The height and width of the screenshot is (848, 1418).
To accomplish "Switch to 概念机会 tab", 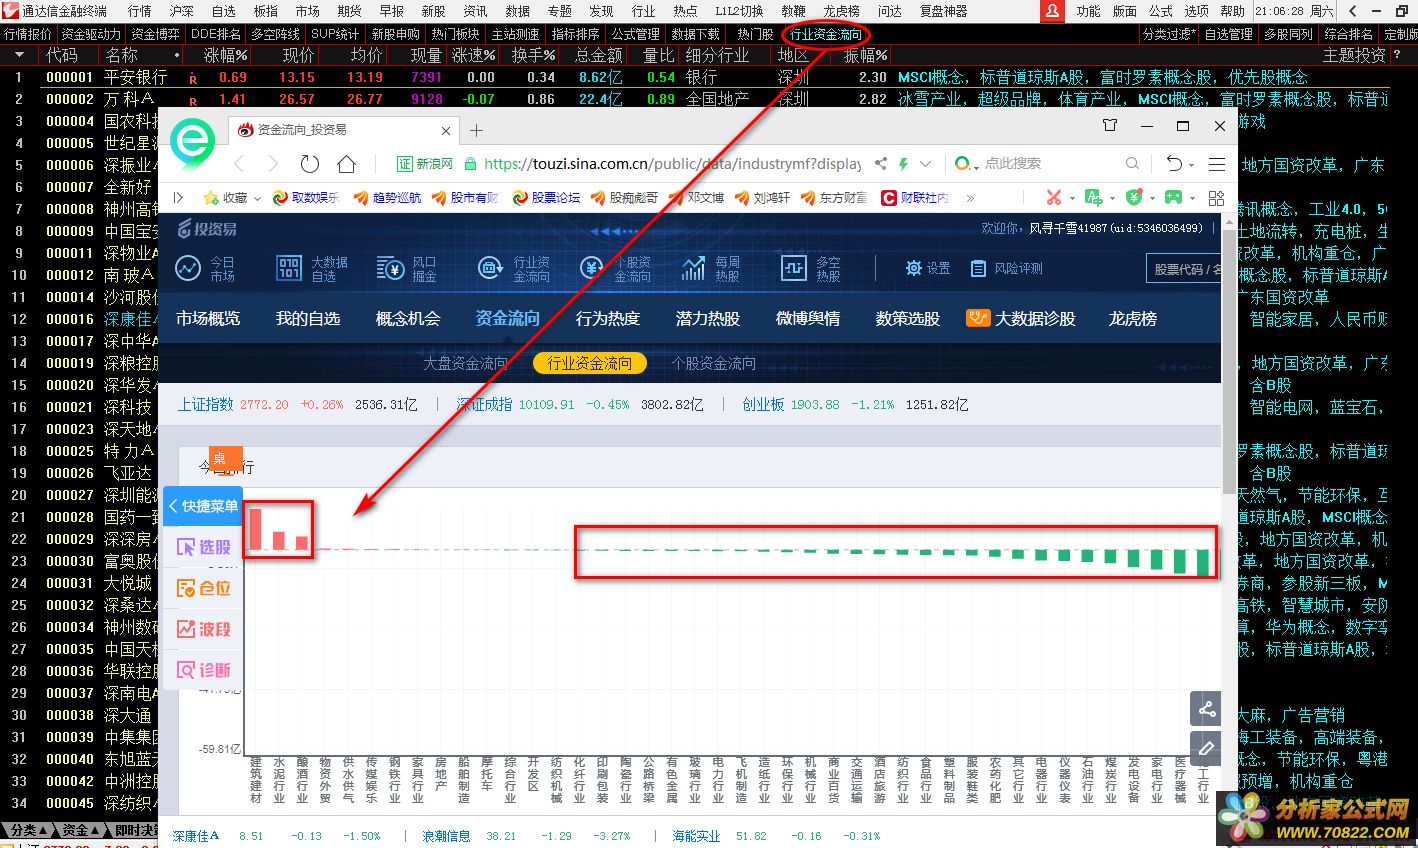I will click(x=408, y=319).
